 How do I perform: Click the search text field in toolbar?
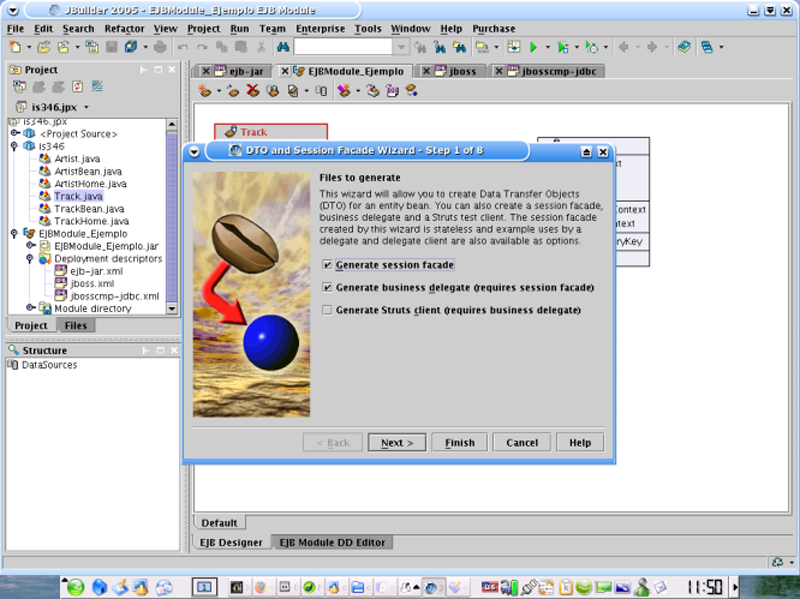[x=342, y=47]
